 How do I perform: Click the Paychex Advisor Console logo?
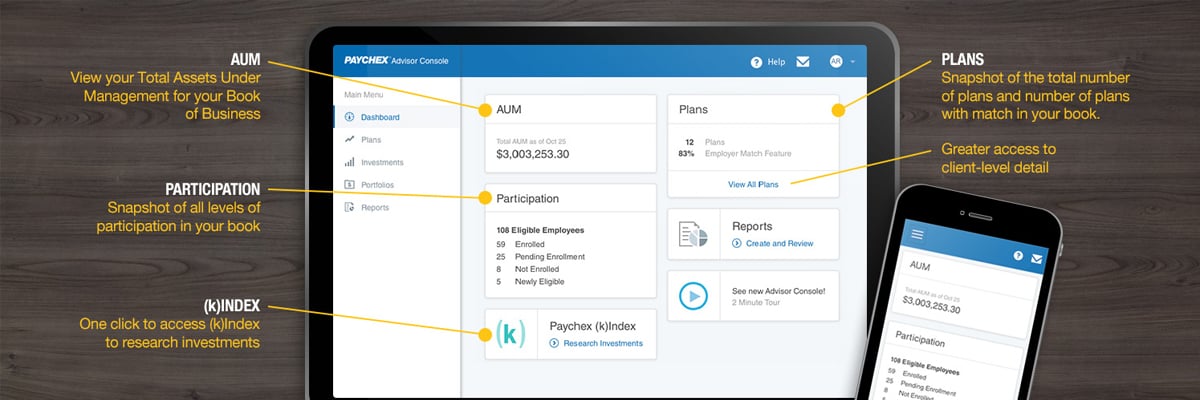396,61
